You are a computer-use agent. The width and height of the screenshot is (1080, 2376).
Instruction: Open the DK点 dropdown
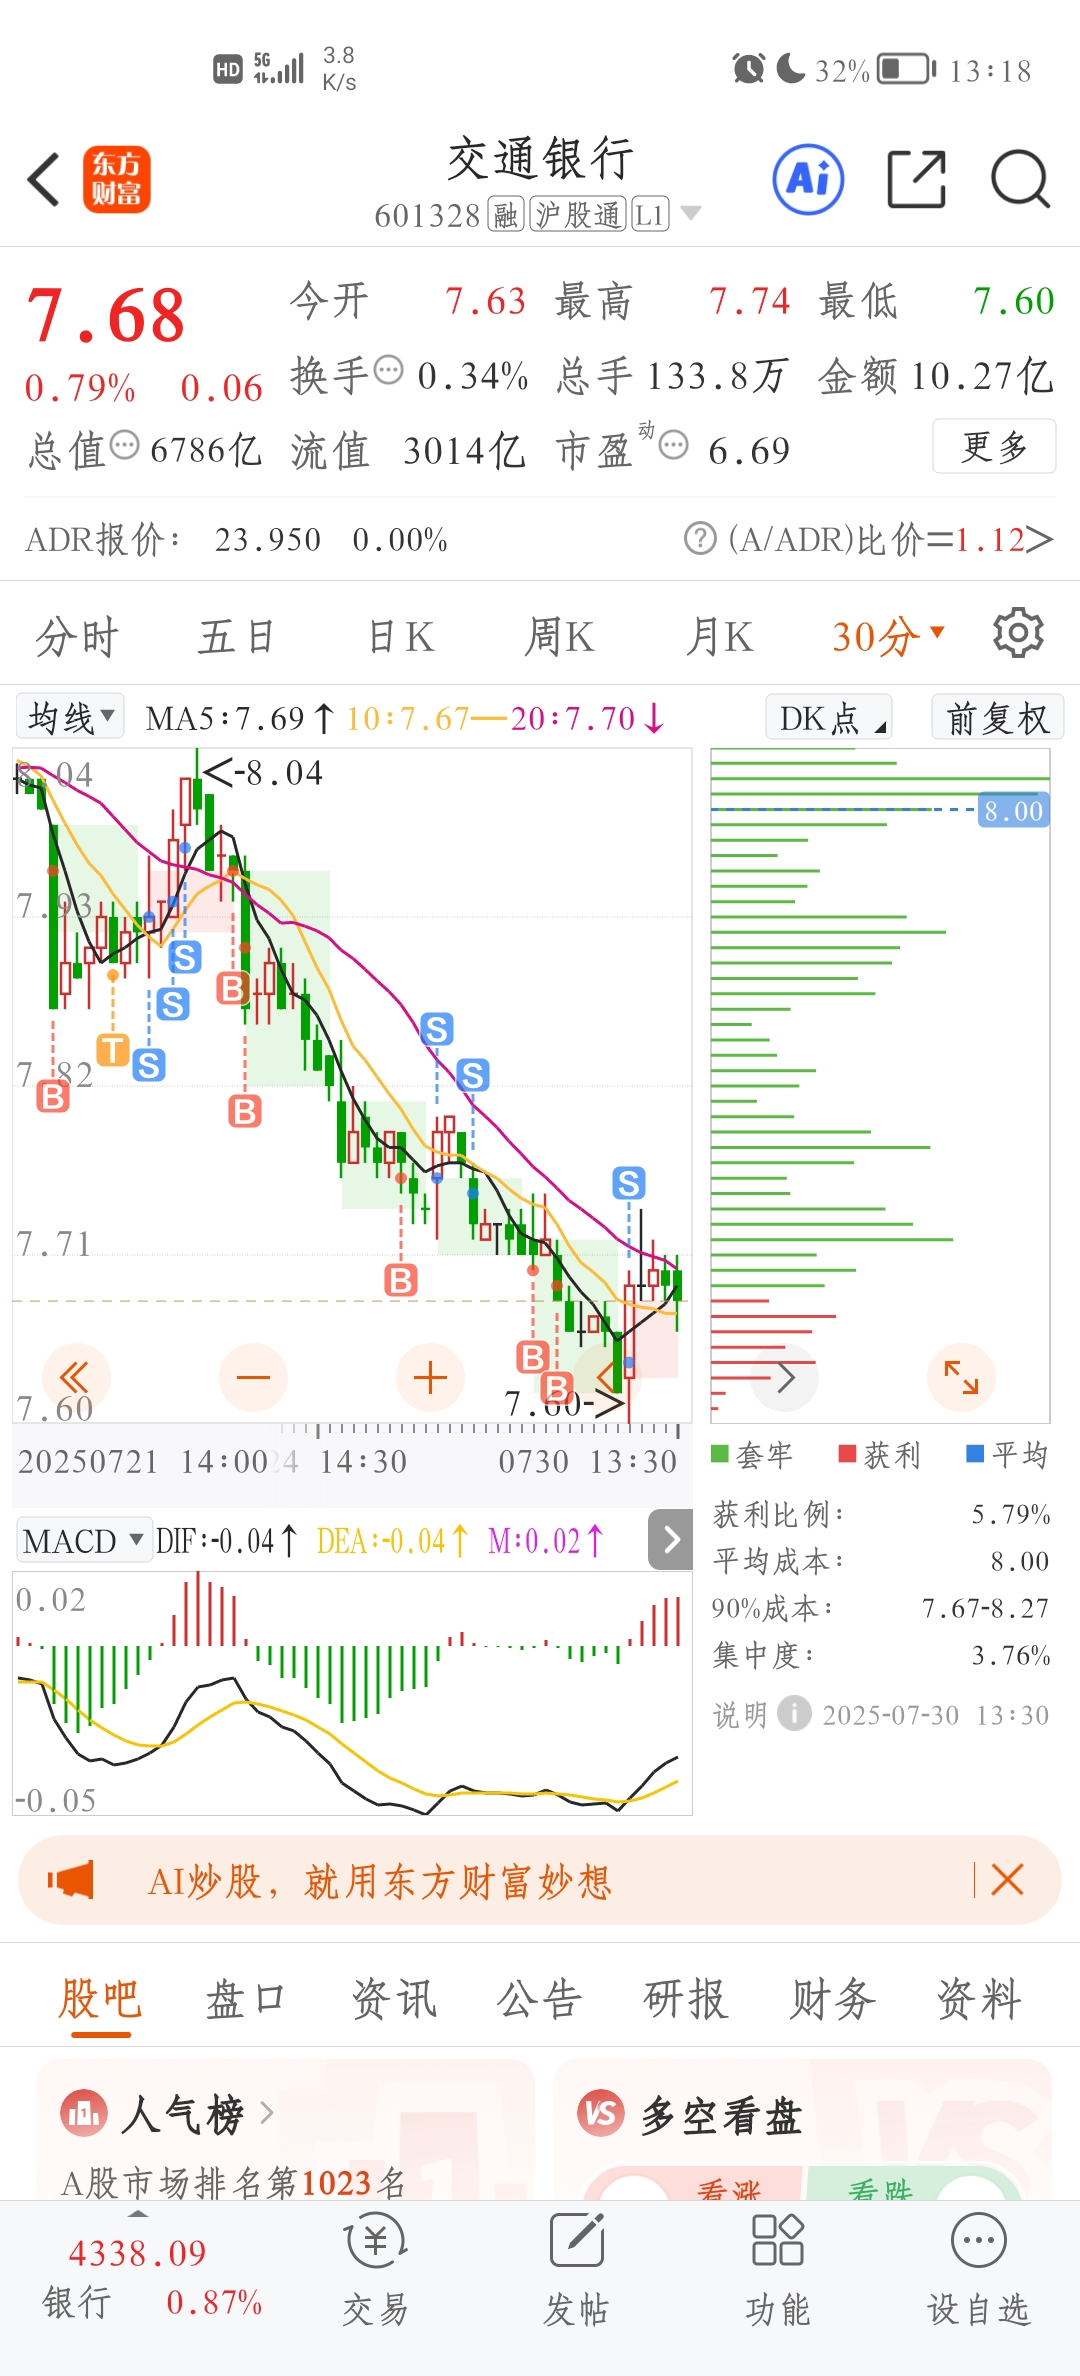tap(829, 717)
